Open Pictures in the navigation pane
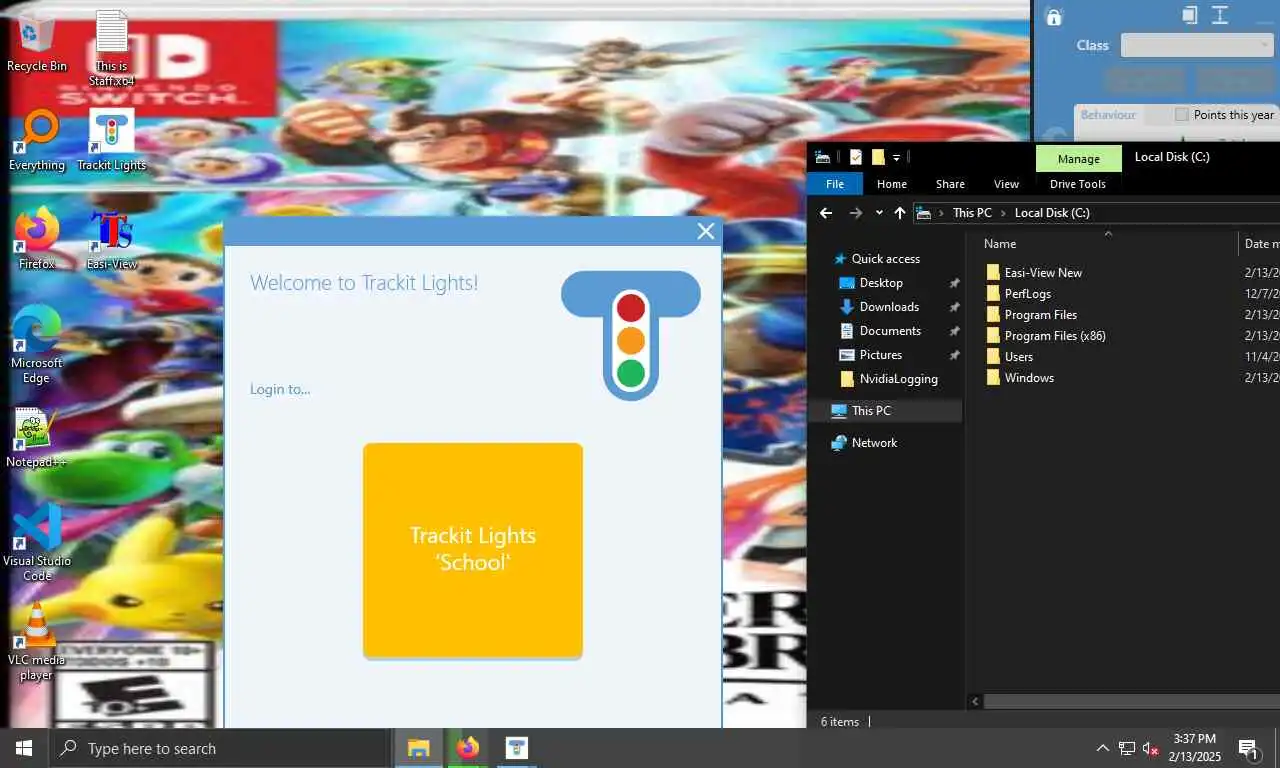This screenshot has width=1280, height=768. 881,355
